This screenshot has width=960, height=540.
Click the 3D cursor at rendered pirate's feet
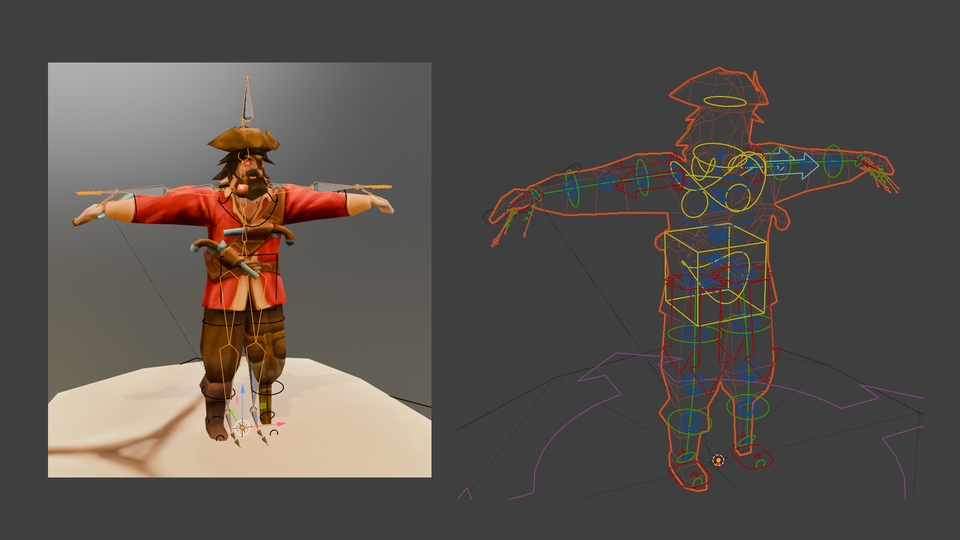click(242, 428)
